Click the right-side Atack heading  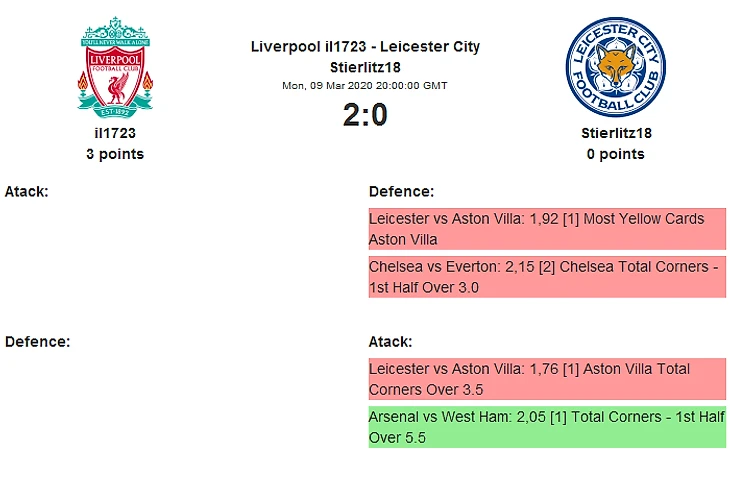click(x=390, y=342)
